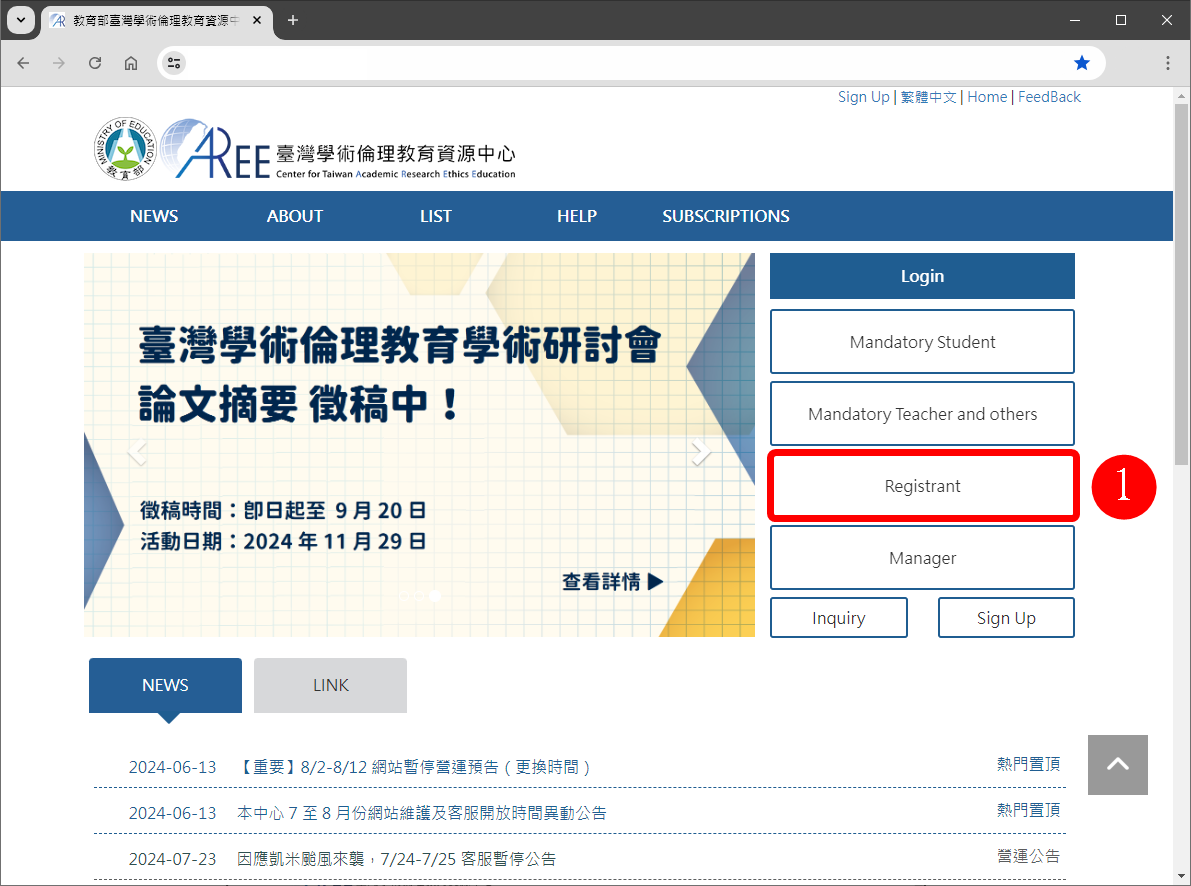Open the SUBSCRIPTIONS navigation menu
This screenshot has height=886, width=1191.
[x=726, y=217]
